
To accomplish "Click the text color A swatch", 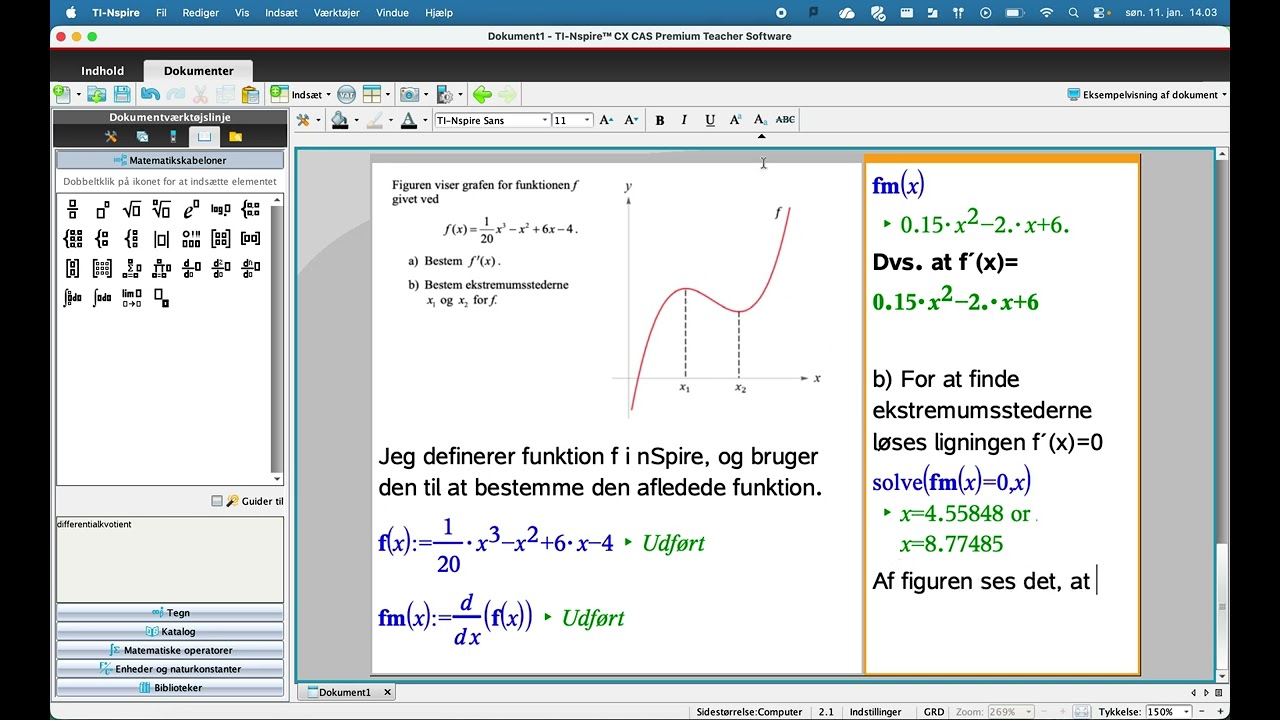I will (408, 120).
